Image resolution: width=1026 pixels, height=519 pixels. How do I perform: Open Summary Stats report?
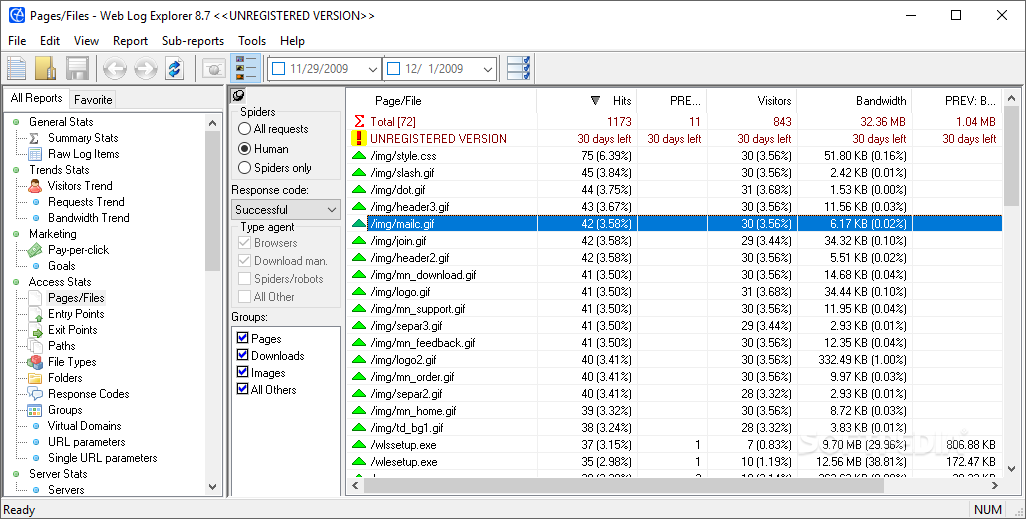pos(83,138)
